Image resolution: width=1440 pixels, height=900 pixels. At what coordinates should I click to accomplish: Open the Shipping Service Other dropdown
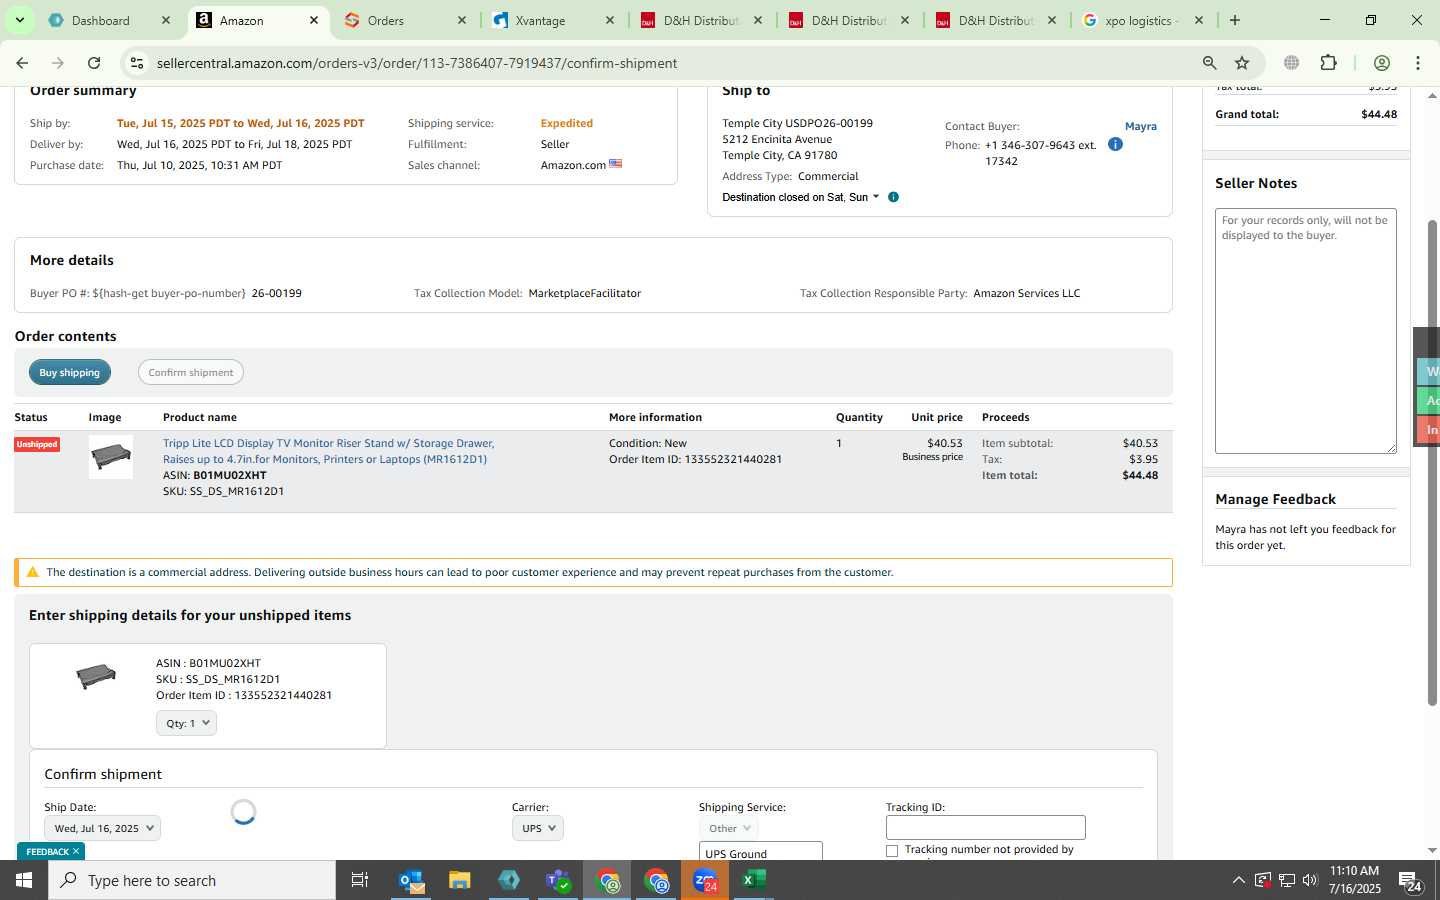(728, 828)
